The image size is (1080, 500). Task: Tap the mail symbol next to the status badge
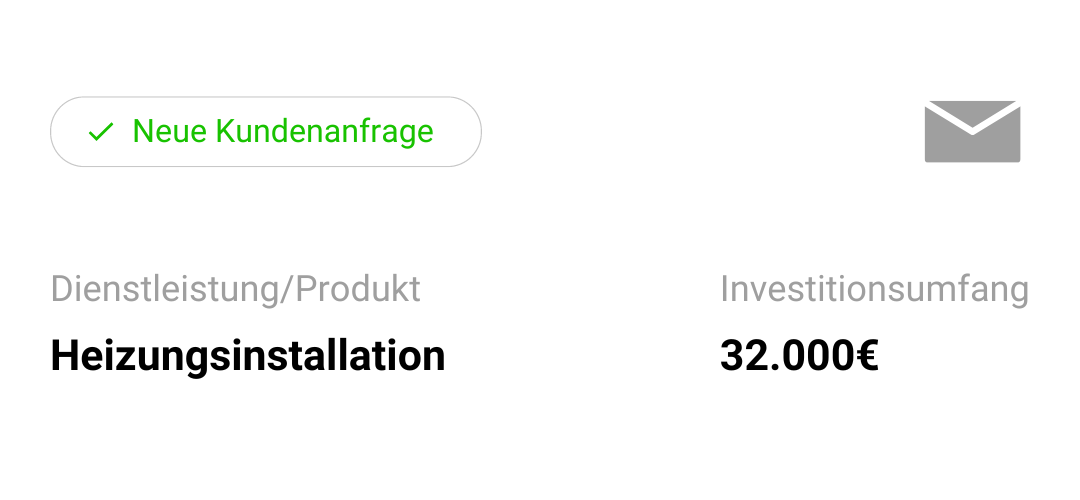click(x=972, y=132)
